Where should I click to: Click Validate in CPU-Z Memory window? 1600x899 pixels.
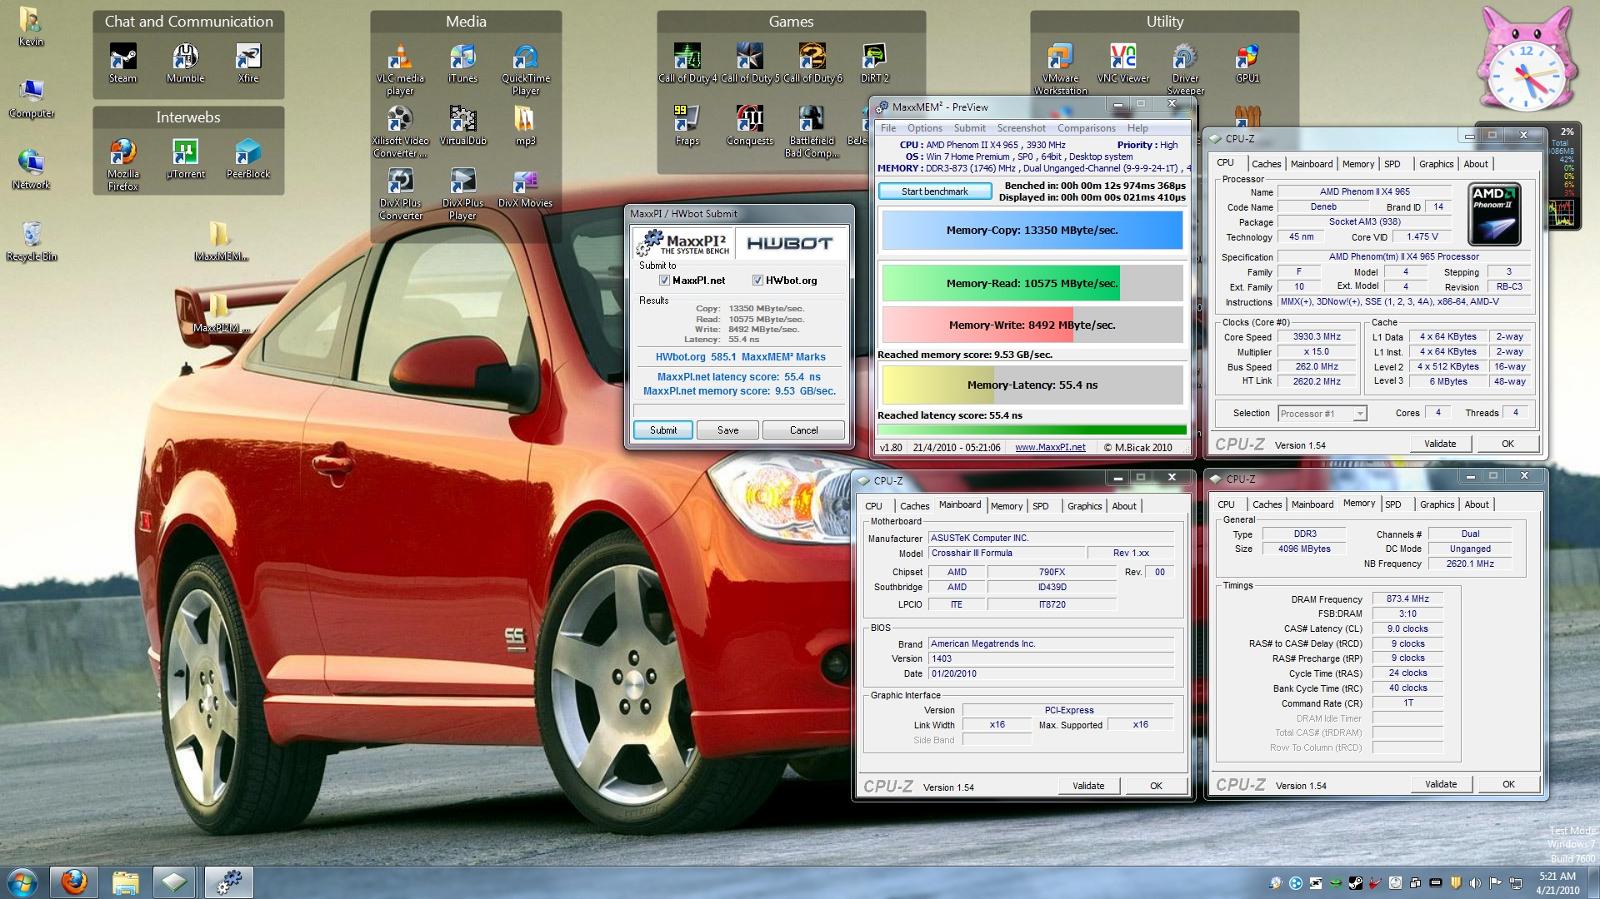1441,785
